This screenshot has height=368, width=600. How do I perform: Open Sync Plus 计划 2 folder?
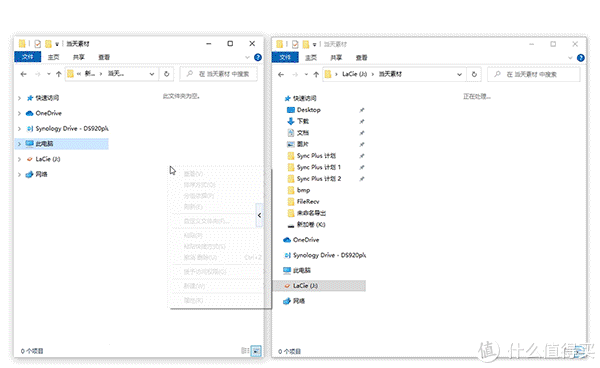(314, 179)
